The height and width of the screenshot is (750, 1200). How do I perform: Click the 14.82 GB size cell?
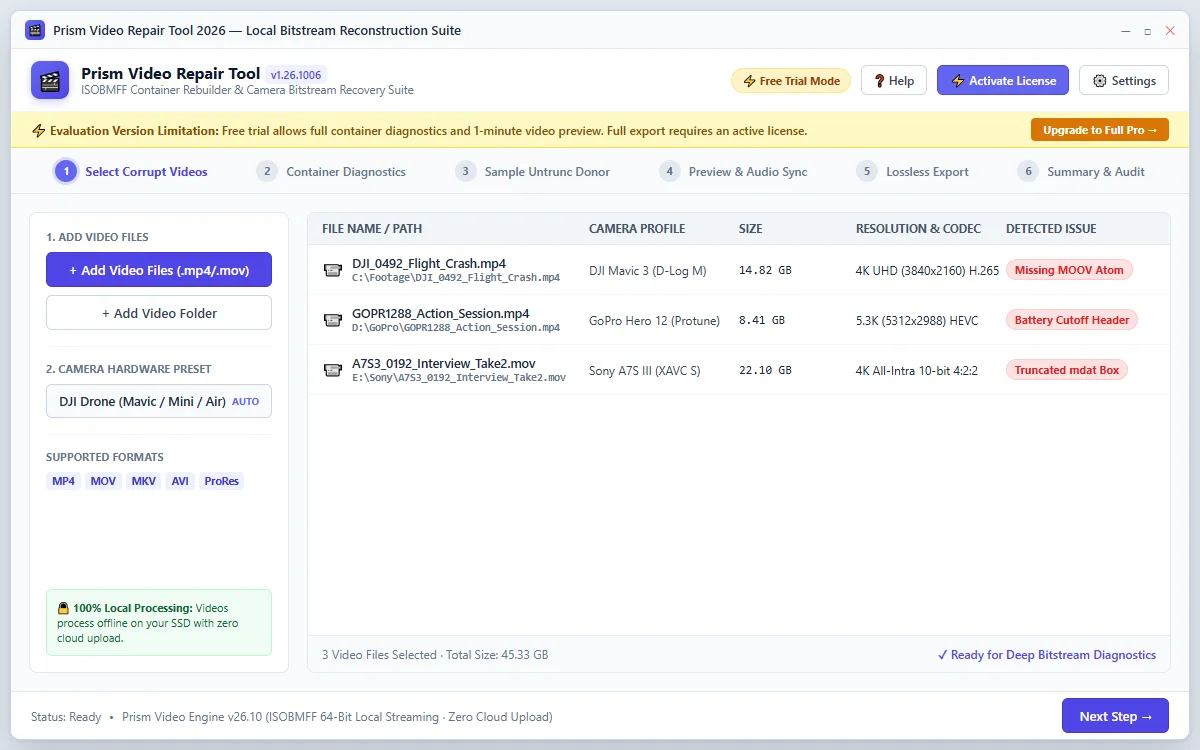tap(765, 270)
